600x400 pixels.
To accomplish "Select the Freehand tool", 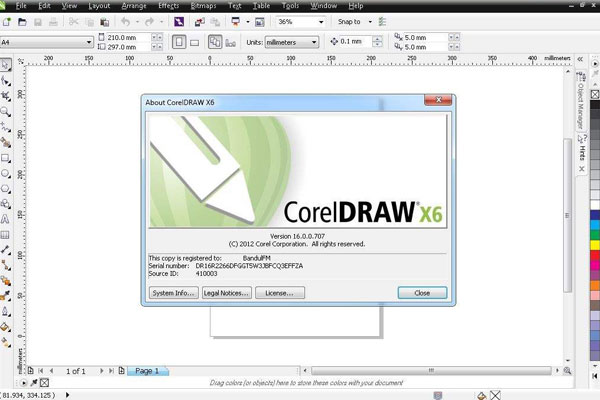I will coord(5,127).
